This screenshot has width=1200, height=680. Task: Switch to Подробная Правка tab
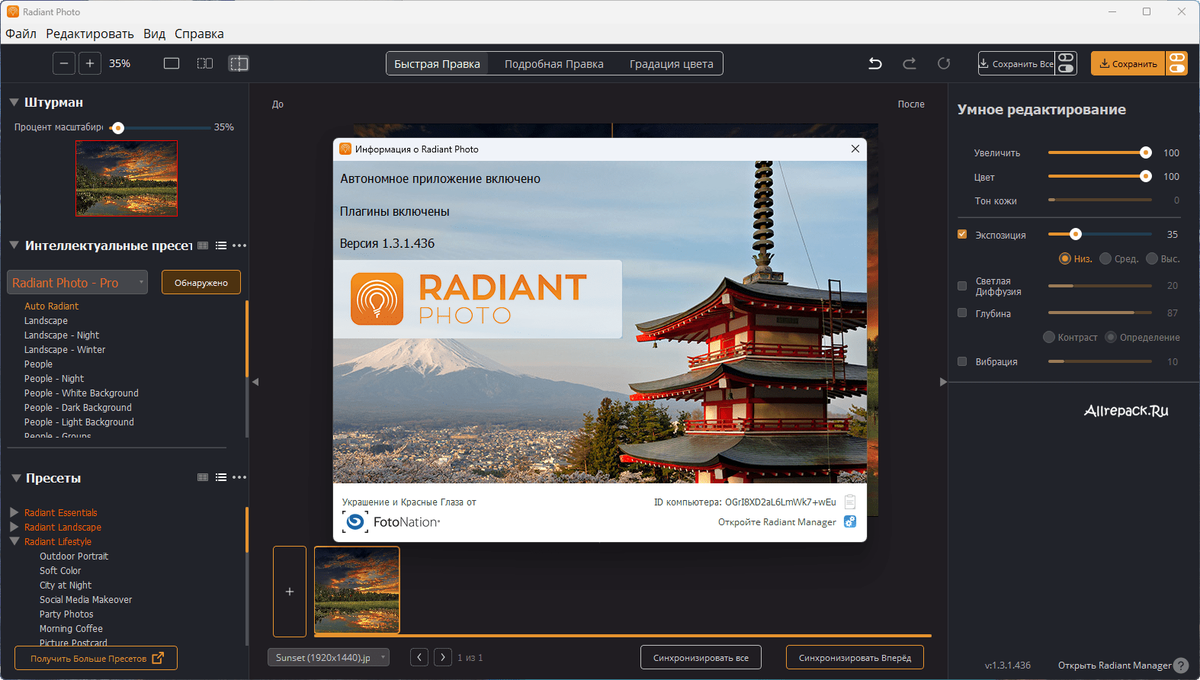pyautogui.click(x=554, y=64)
